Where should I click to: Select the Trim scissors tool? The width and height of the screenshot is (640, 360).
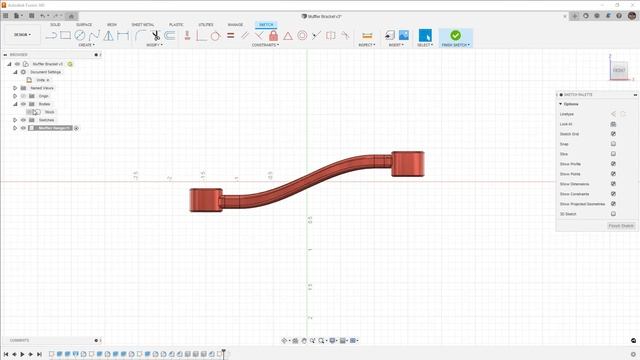(156, 36)
